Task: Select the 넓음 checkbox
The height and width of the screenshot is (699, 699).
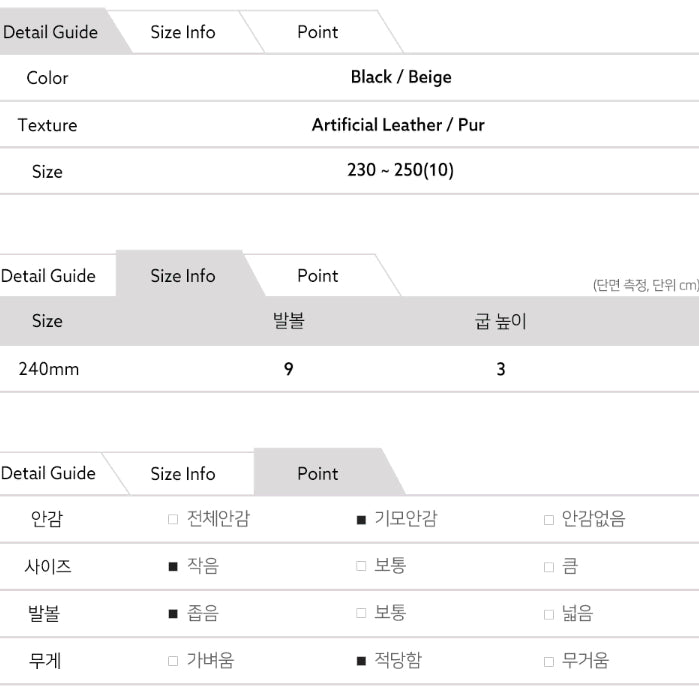Action: (x=548, y=614)
